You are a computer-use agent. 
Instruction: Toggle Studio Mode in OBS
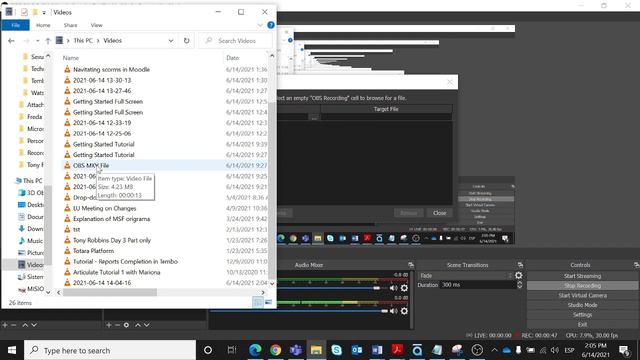tap(582, 305)
